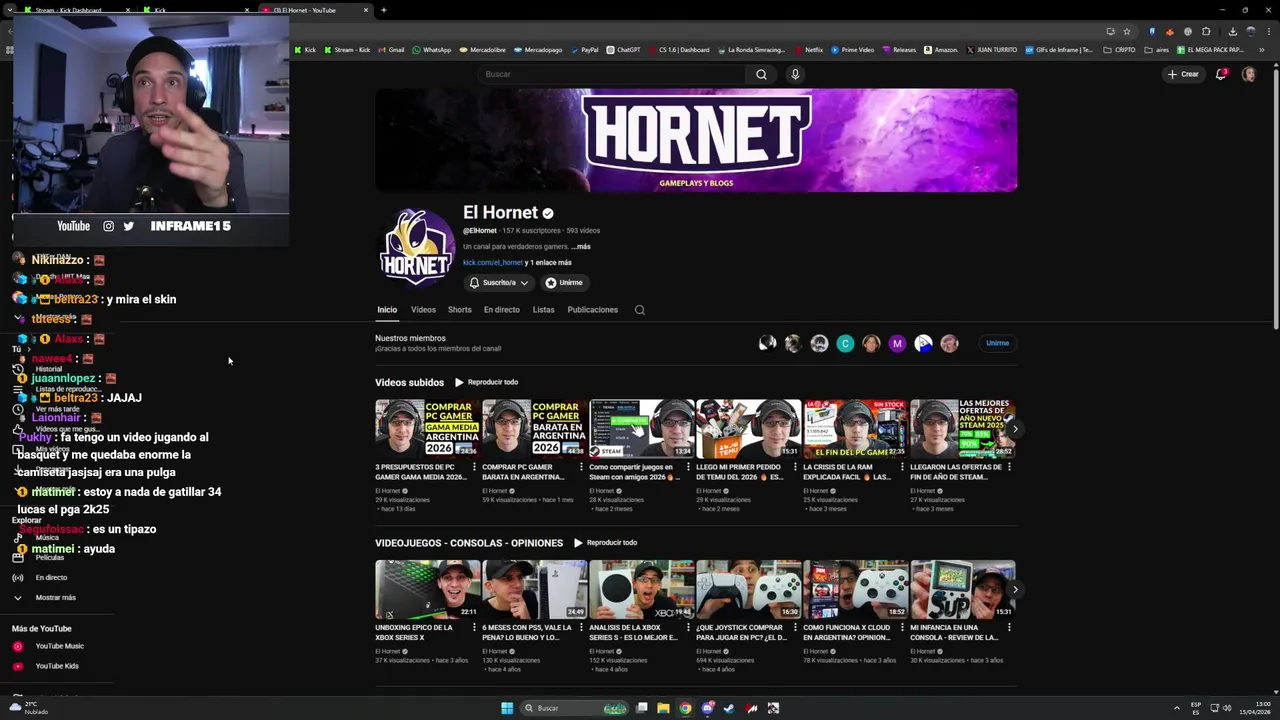Screen dimensions: 1280x720
Task: Click into the Buscar search field
Action: click(x=612, y=74)
